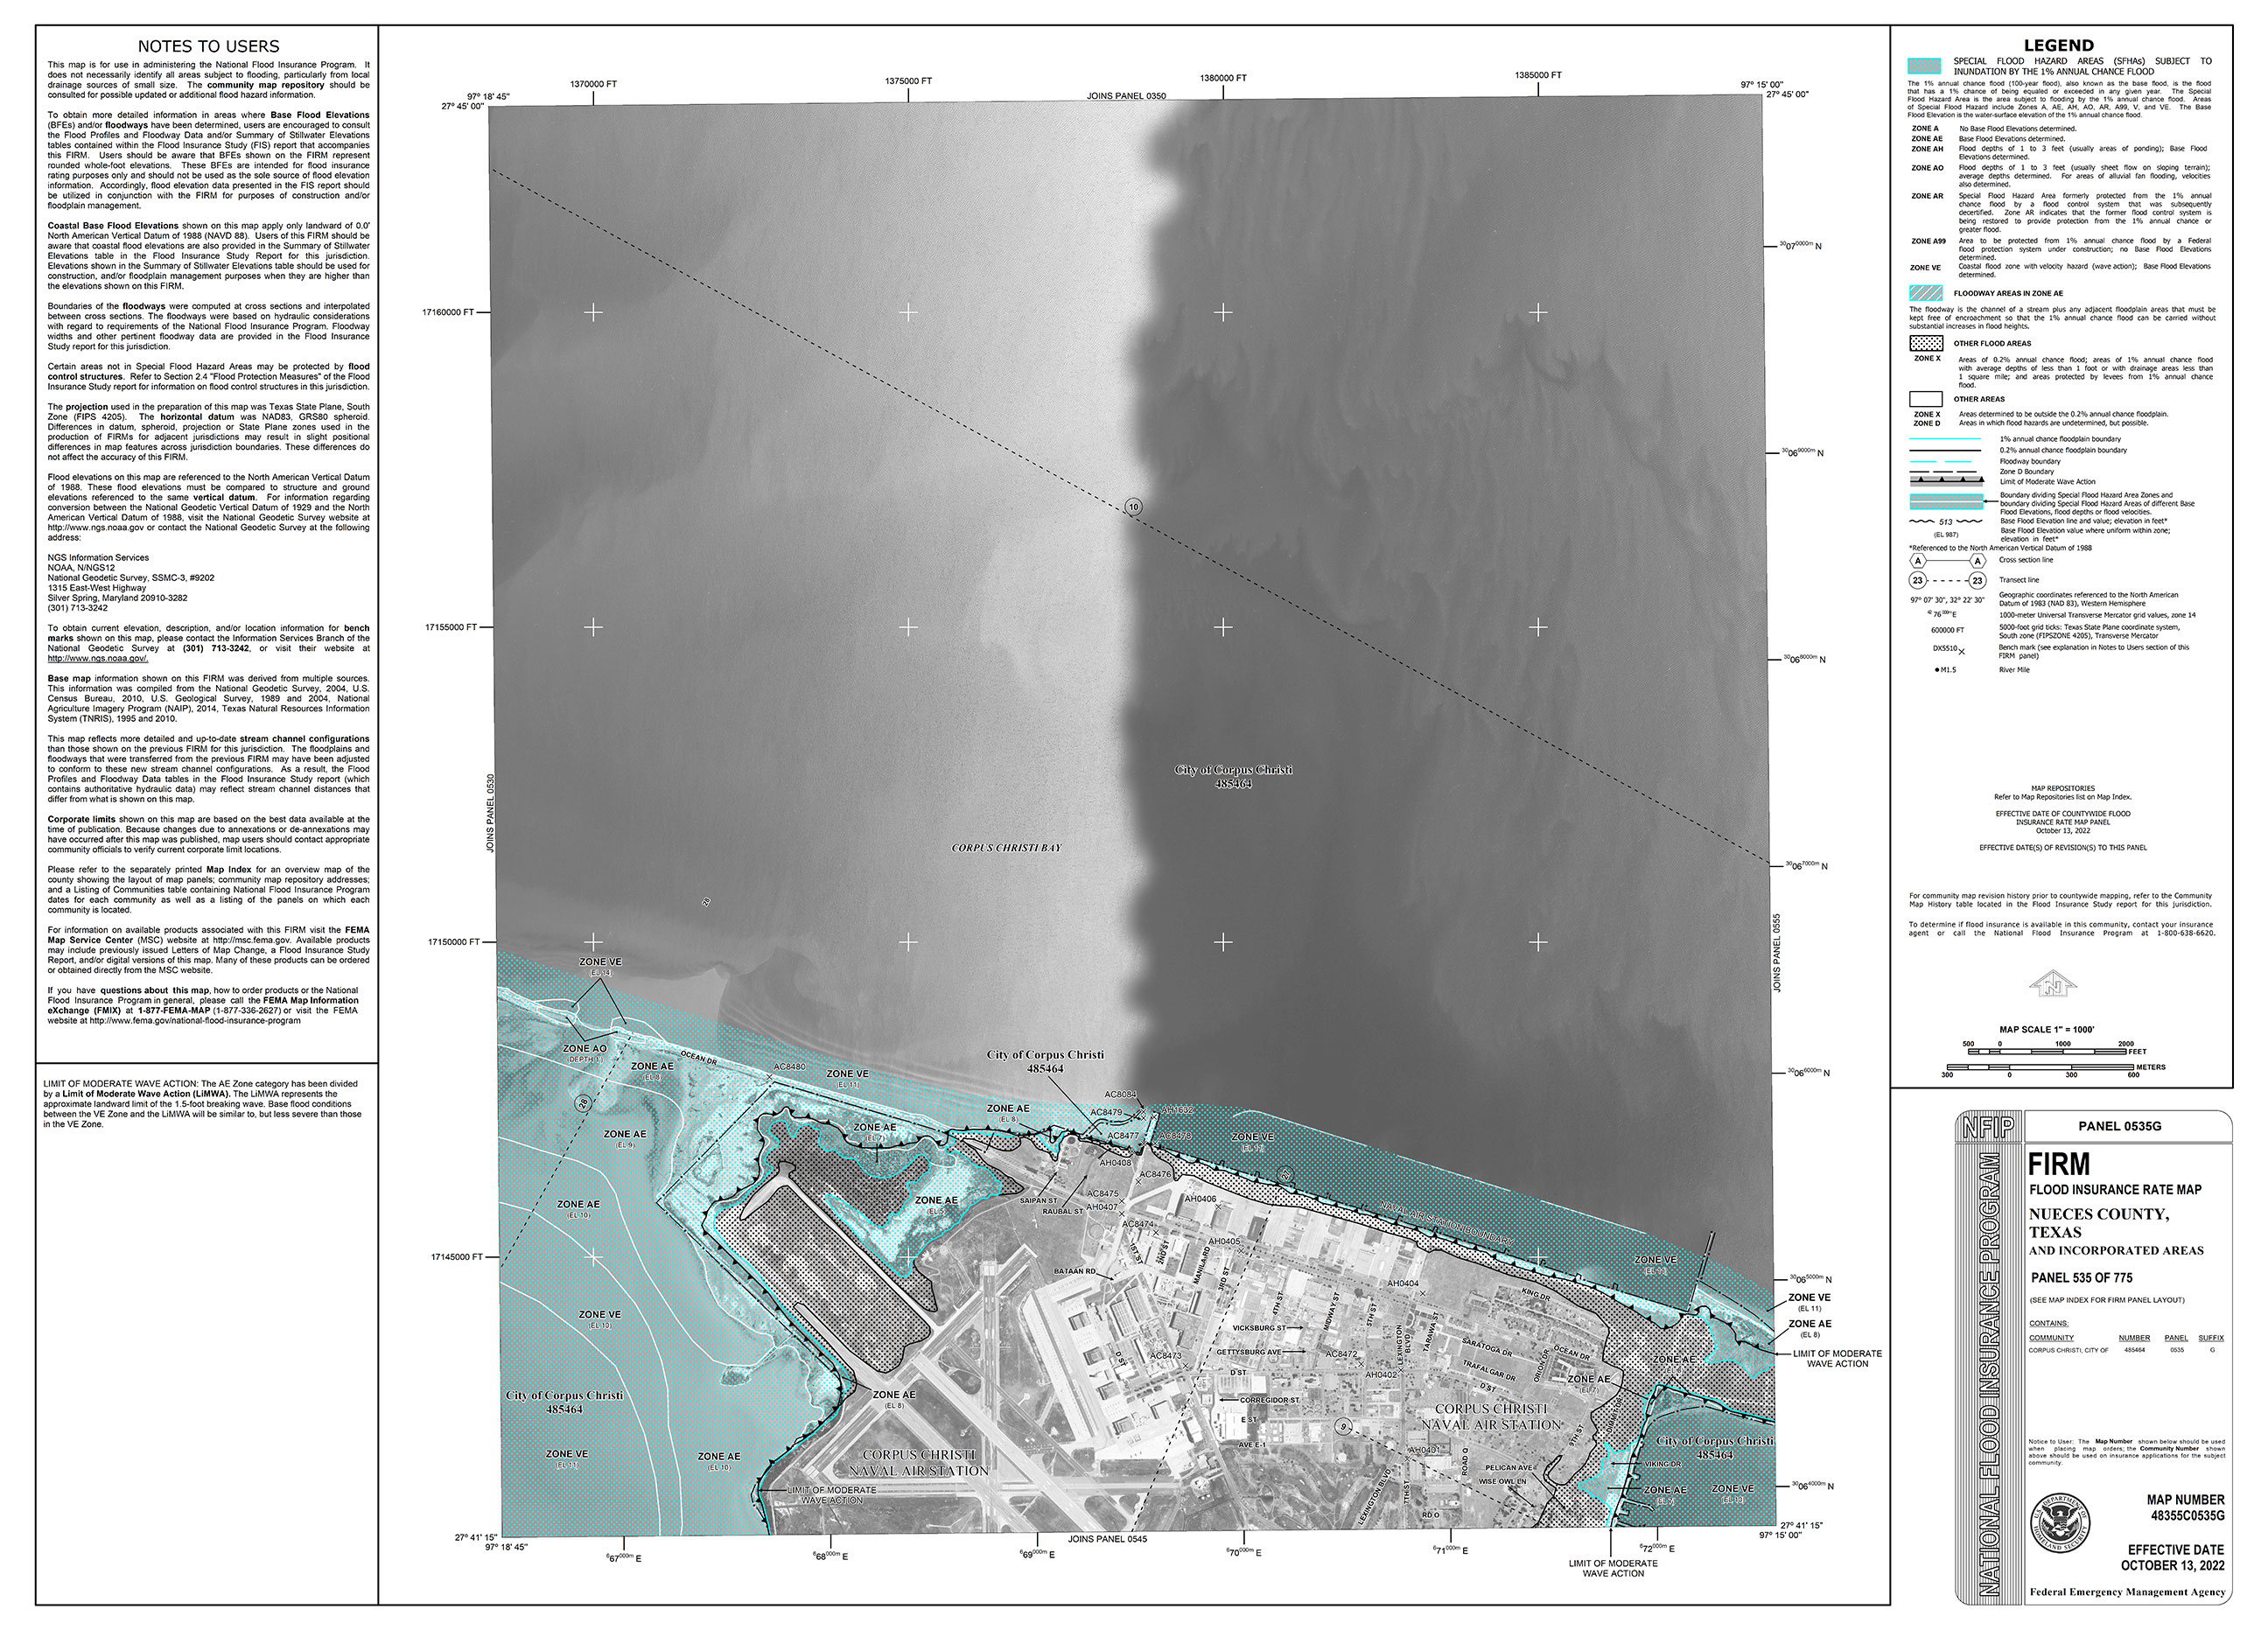Open the http://www.ngs.noaa.gov/ link
This screenshot has height=1630, width=2268.
pos(99,658)
